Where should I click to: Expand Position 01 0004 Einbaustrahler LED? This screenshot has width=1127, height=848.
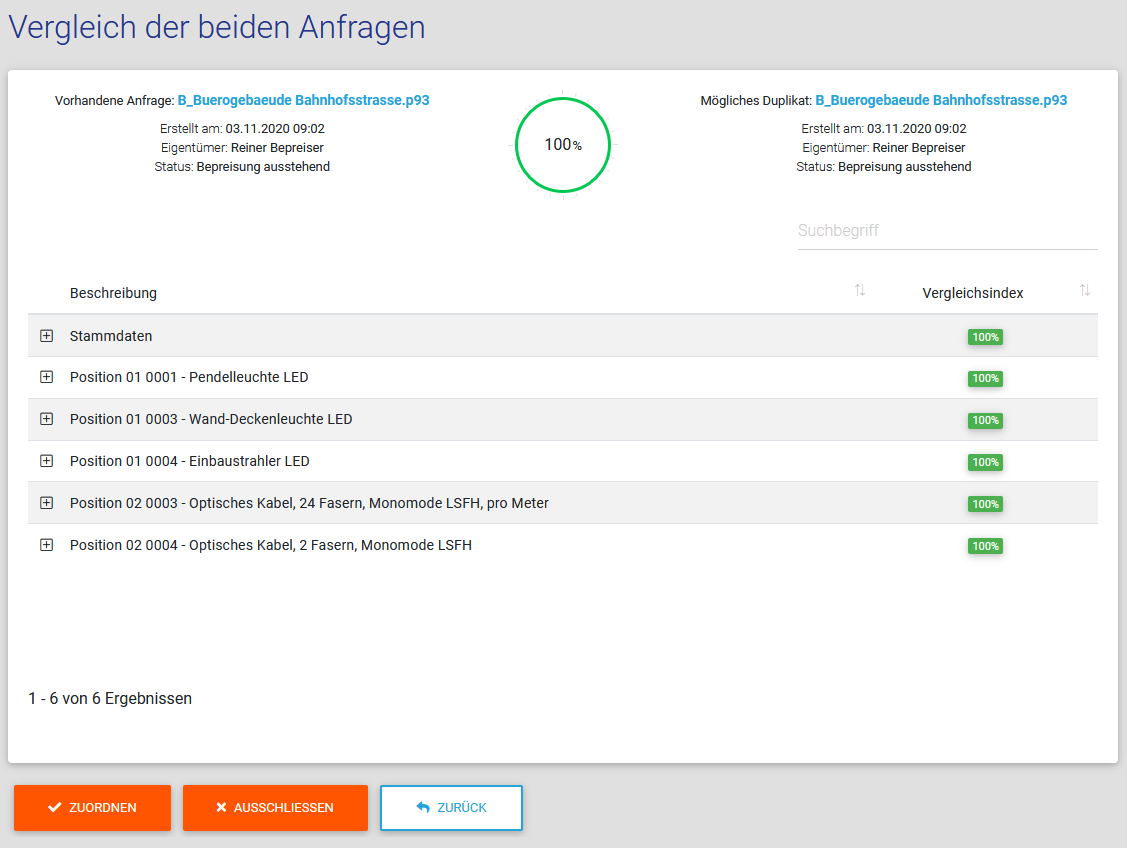tap(46, 461)
